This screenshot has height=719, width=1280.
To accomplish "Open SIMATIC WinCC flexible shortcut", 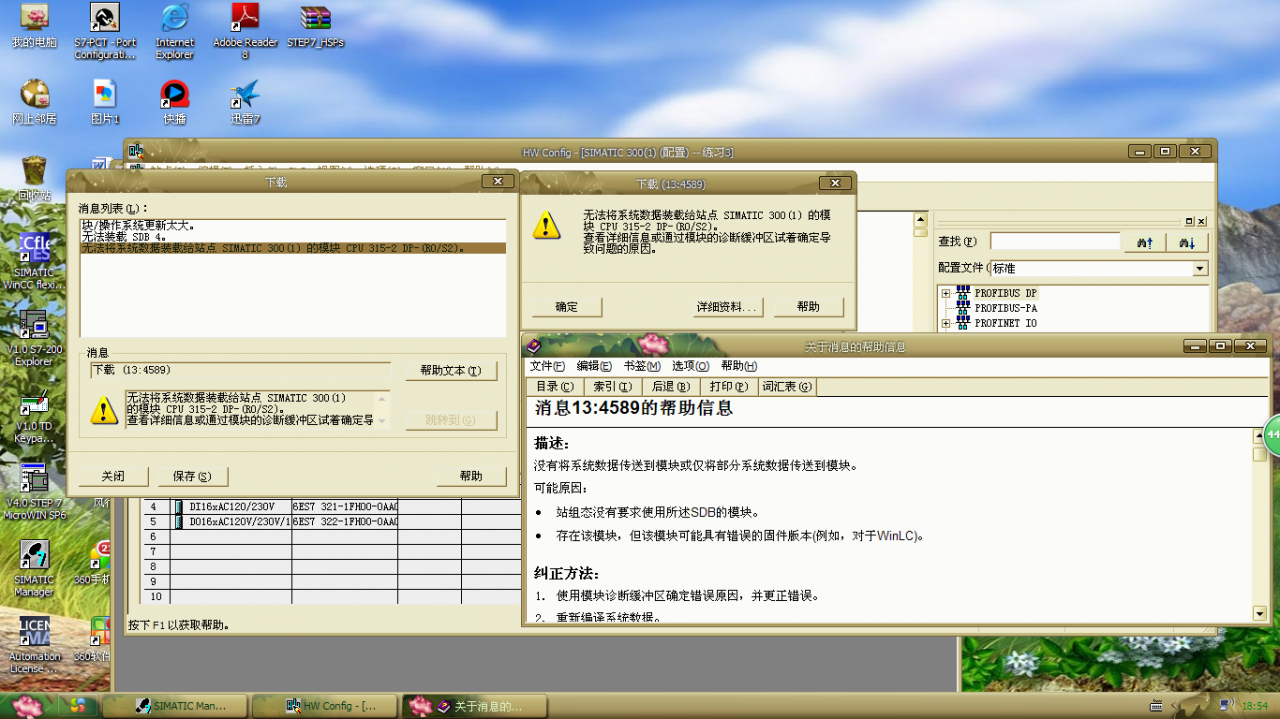I will click(x=34, y=261).
